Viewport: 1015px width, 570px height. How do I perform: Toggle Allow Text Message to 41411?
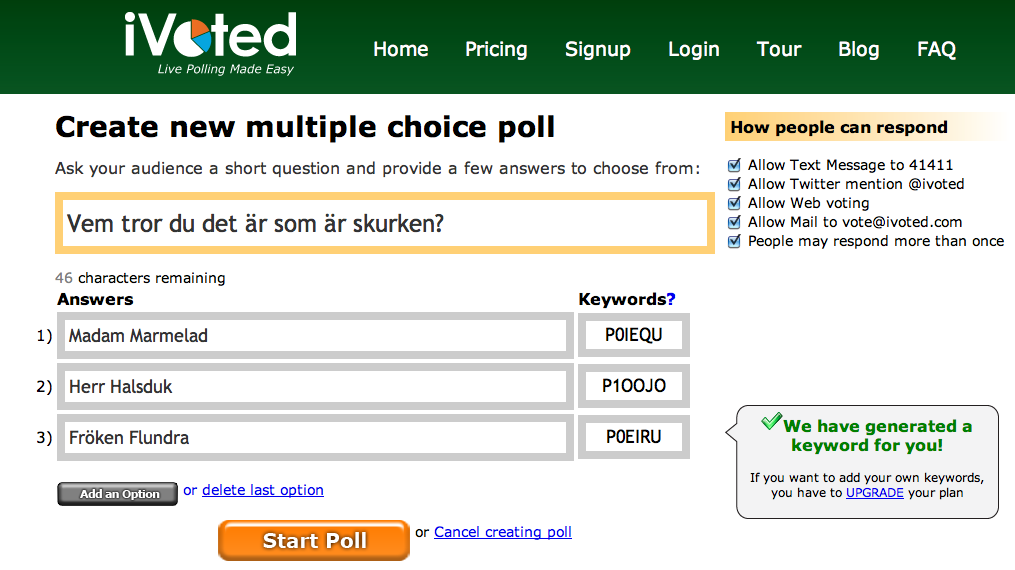coord(735,165)
